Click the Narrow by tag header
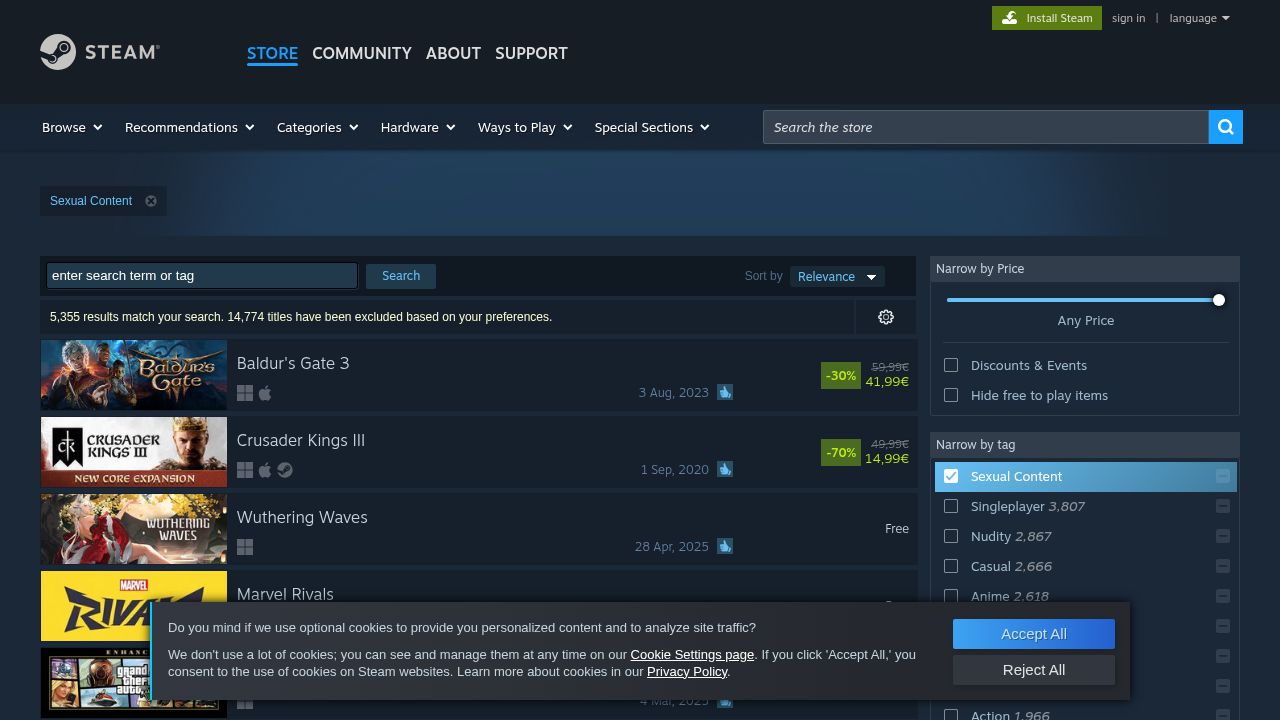 pyautogui.click(x=1085, y=444)
